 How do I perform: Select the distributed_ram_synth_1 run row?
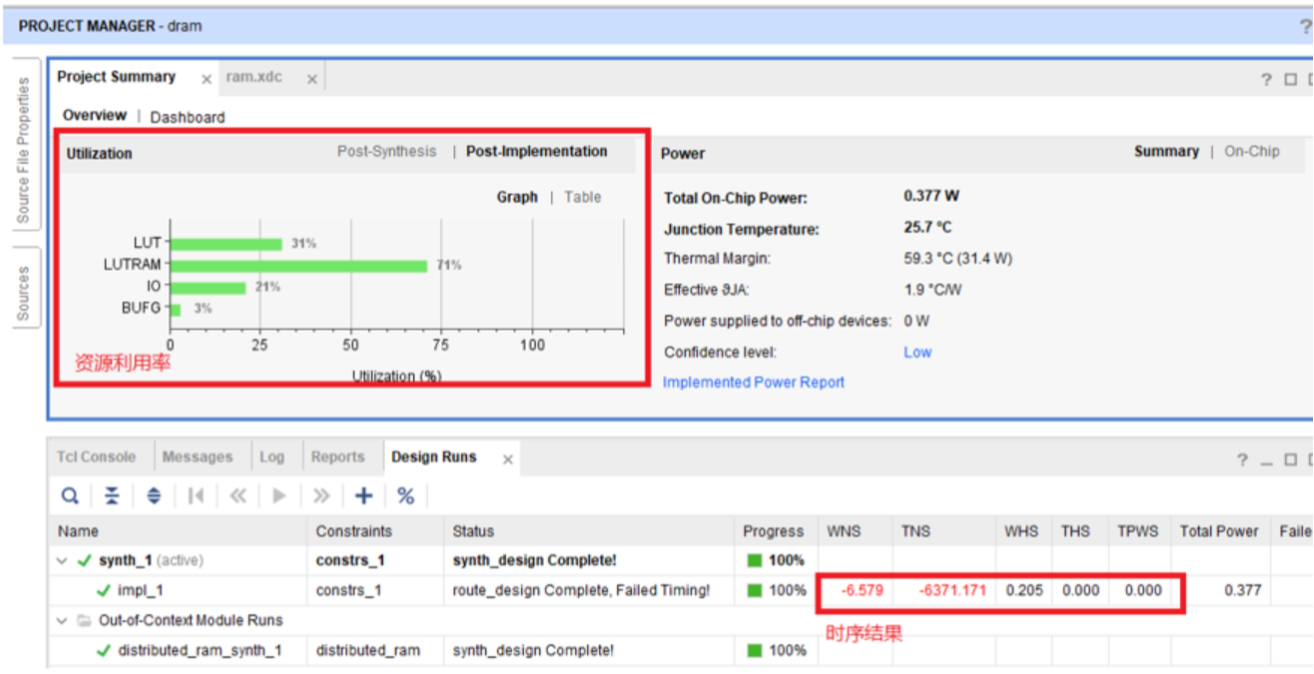click(x=199, y=651)
